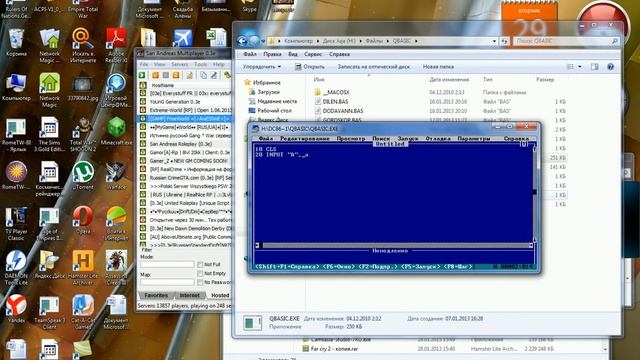640x360 pixels.
Task: Open the TeamSpeak 3 Client shortcut
Action: tap(49, 312)
